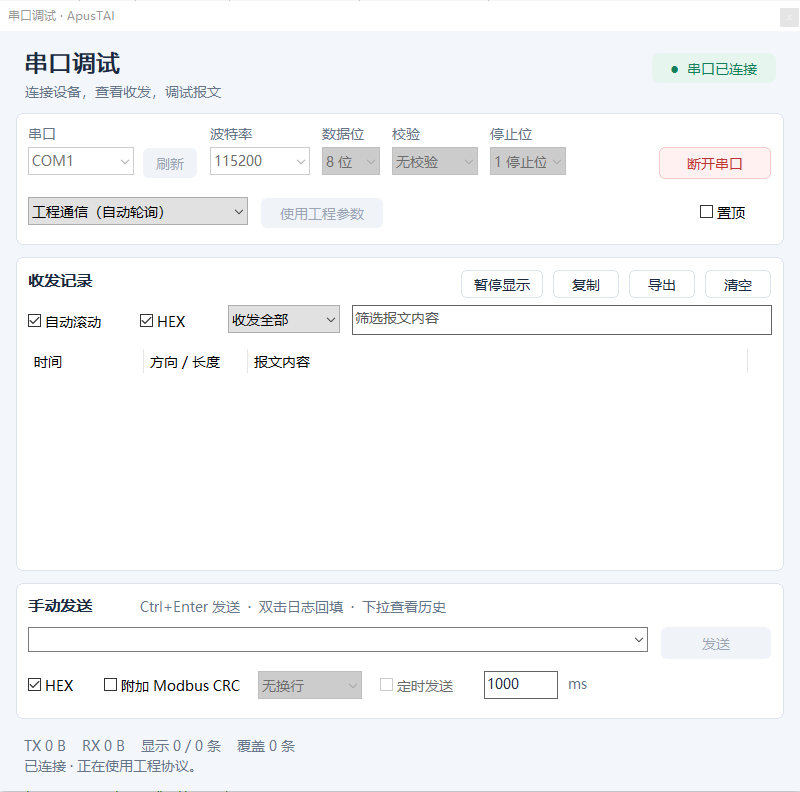
Task: Click the 筛选报文内容 filter input field
Action: pos(562,320)
